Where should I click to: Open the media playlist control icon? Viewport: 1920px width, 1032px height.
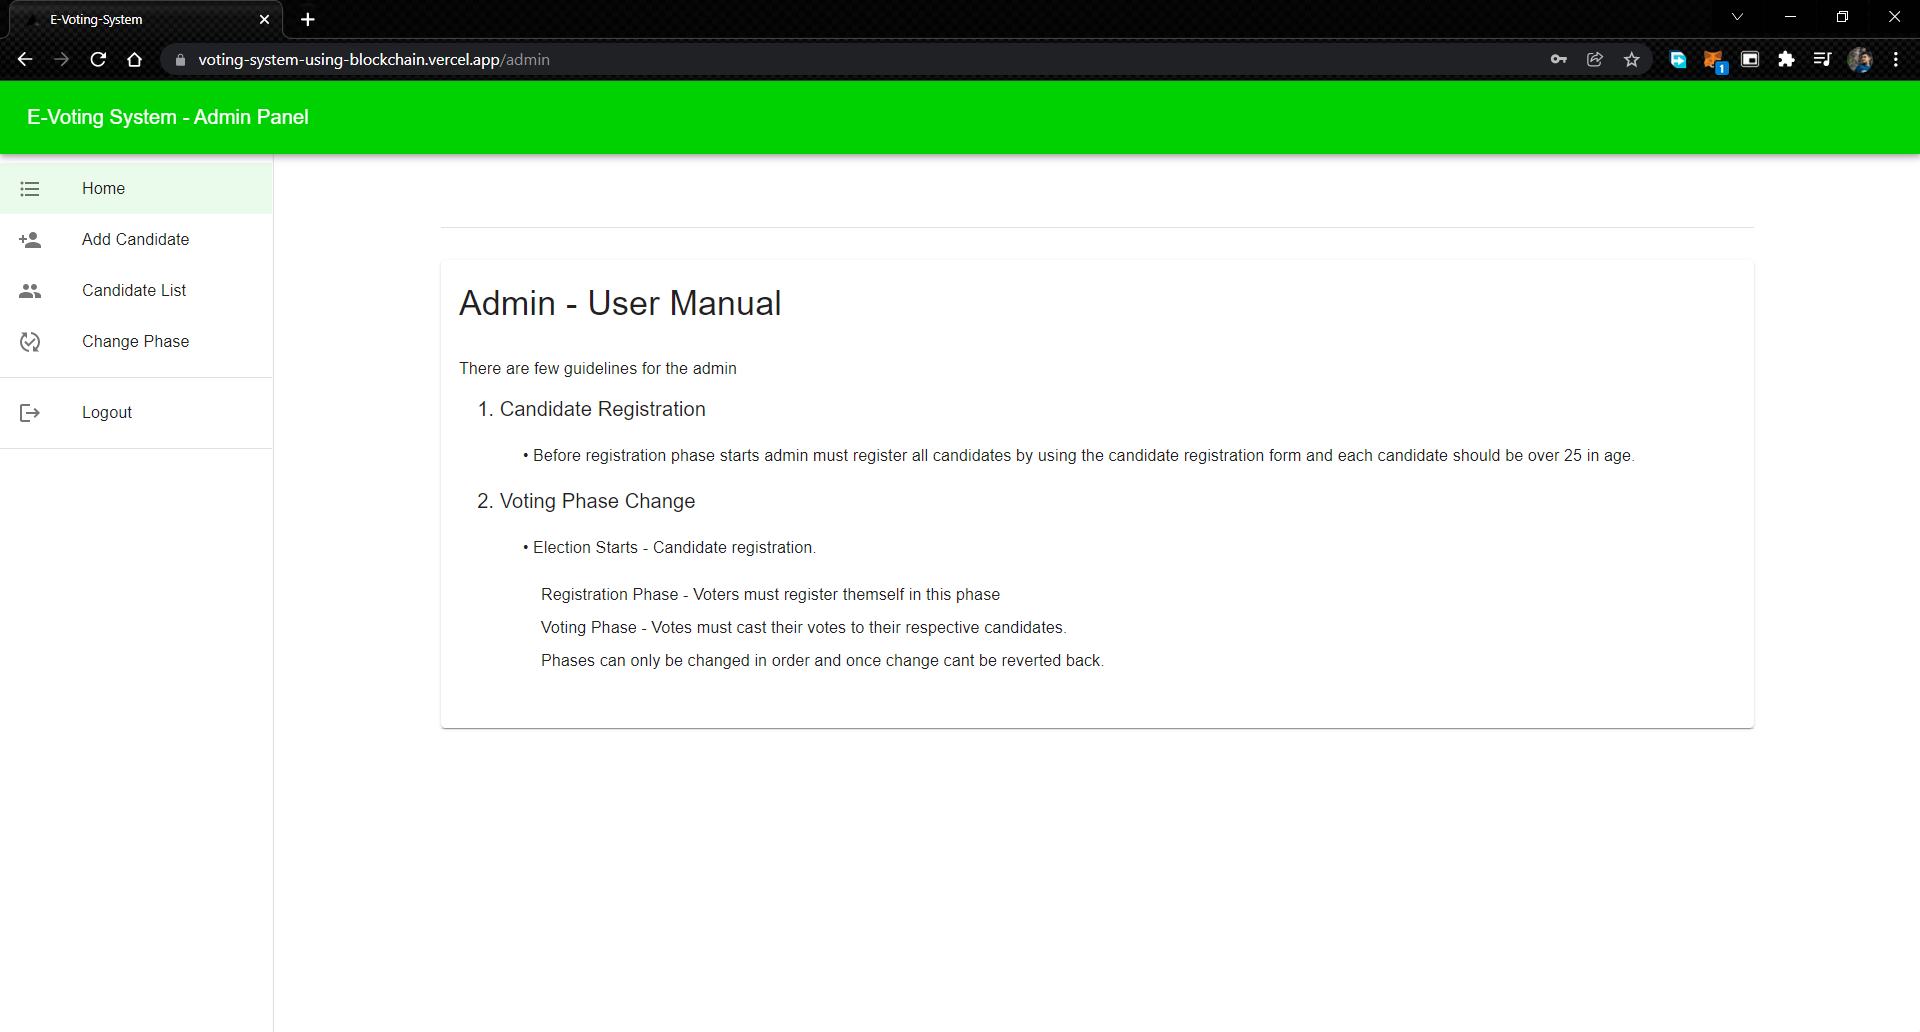coord(1823,60)
